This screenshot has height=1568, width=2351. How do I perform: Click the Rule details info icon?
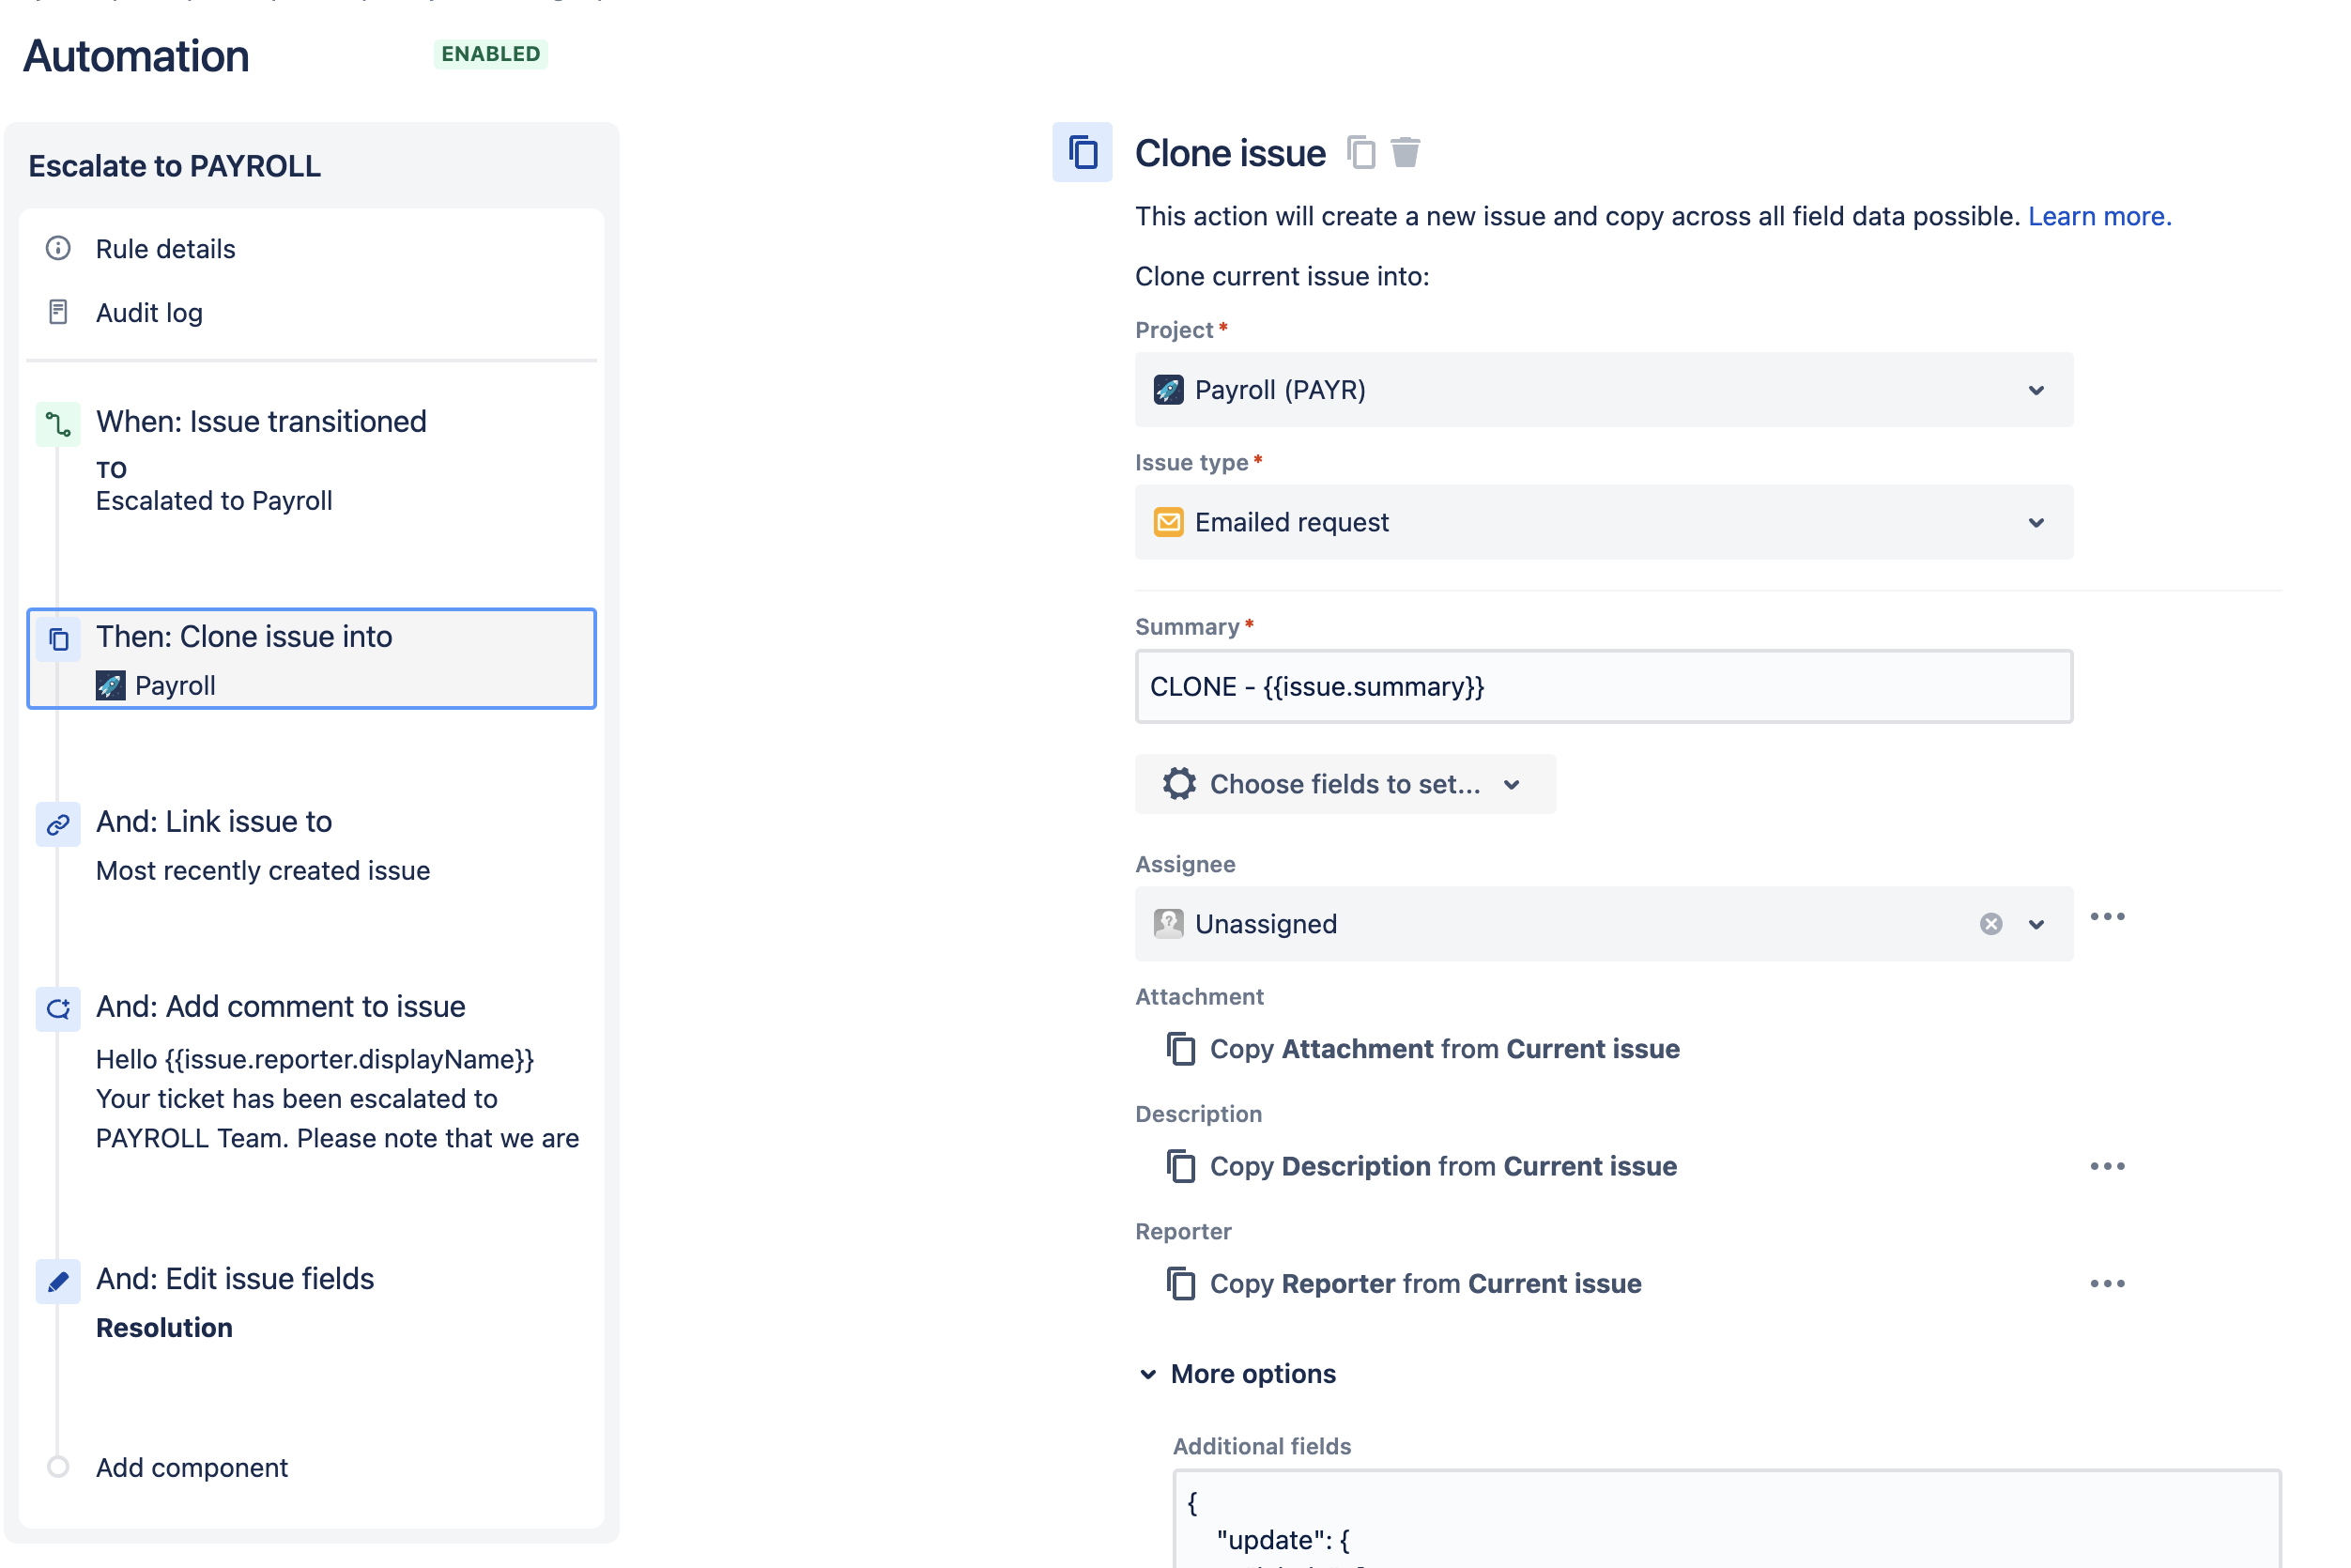(x=58, y=248)
